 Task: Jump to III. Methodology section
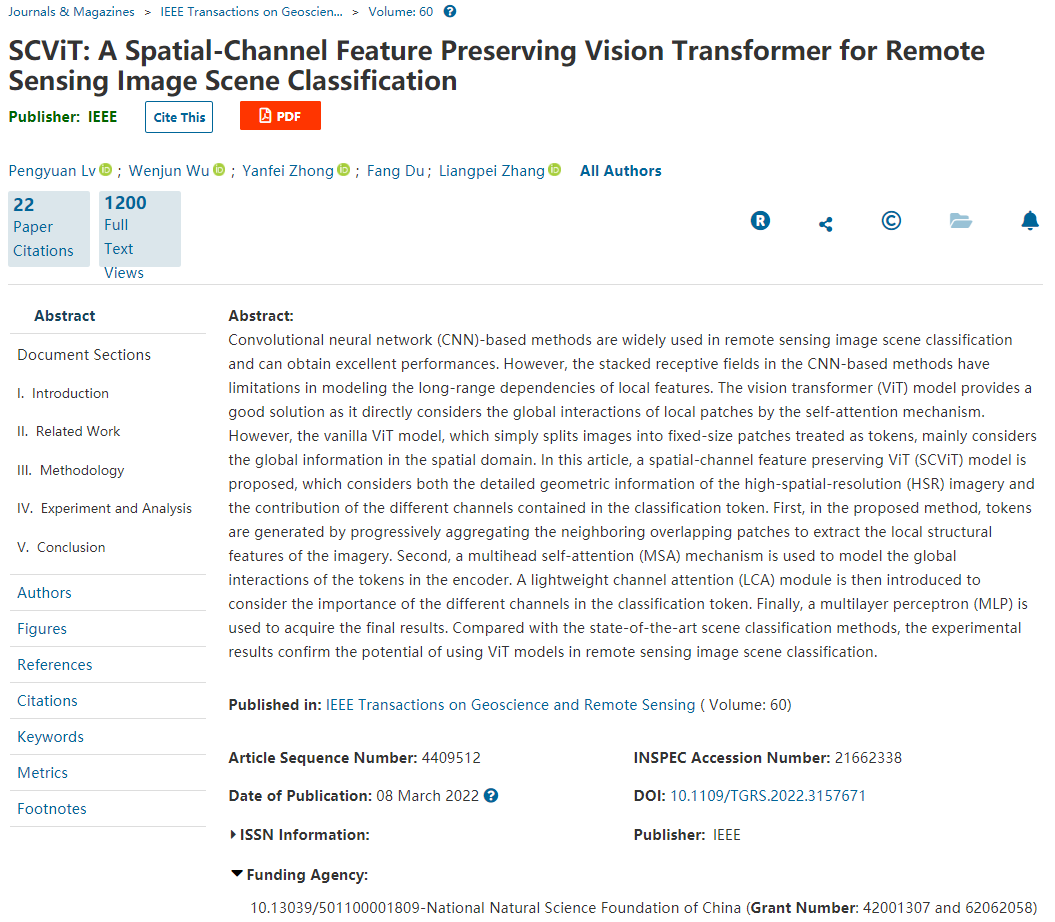pyautogui.click(x=70, y=470)
